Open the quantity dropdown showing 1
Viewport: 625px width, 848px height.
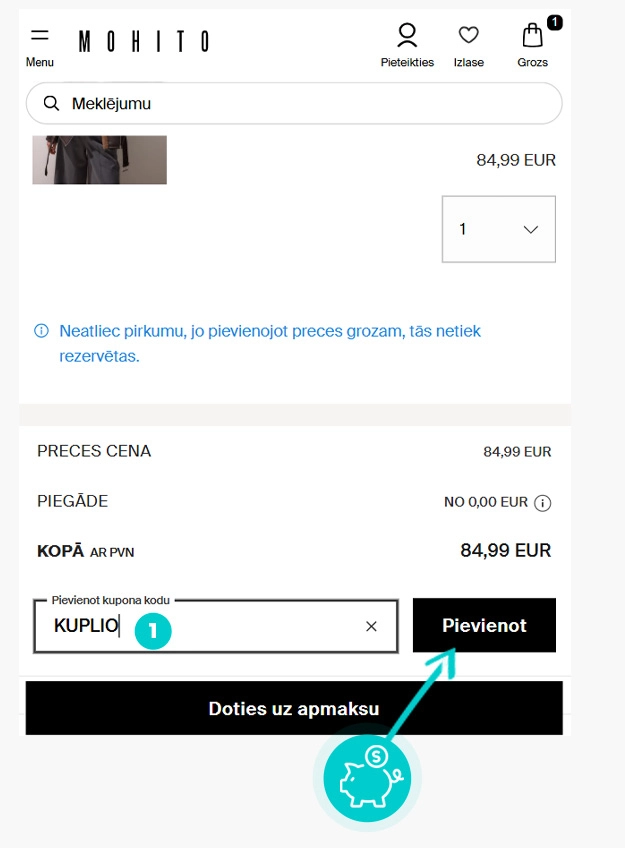point(498,229)
